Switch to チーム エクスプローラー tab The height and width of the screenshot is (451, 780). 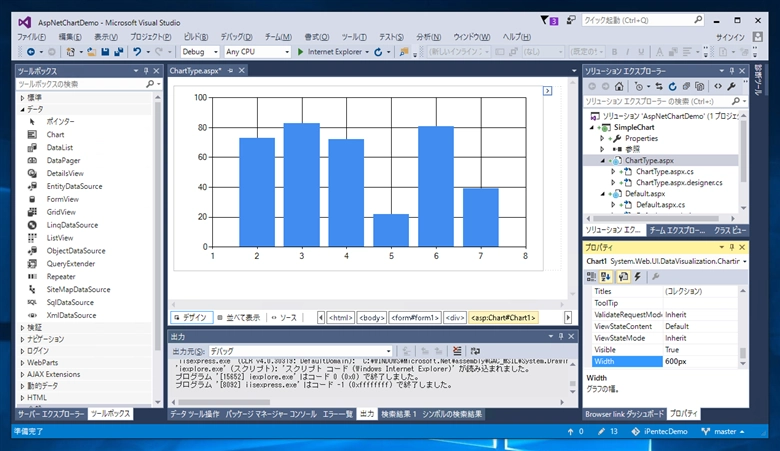[677, 230]
